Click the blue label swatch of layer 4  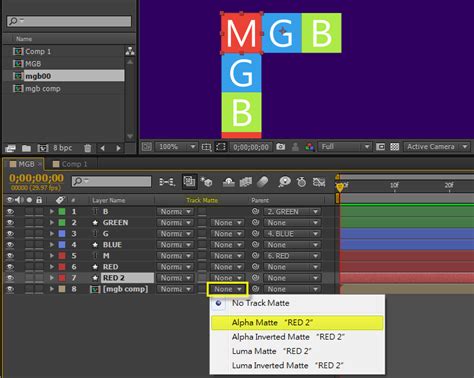tap(62, 245)
